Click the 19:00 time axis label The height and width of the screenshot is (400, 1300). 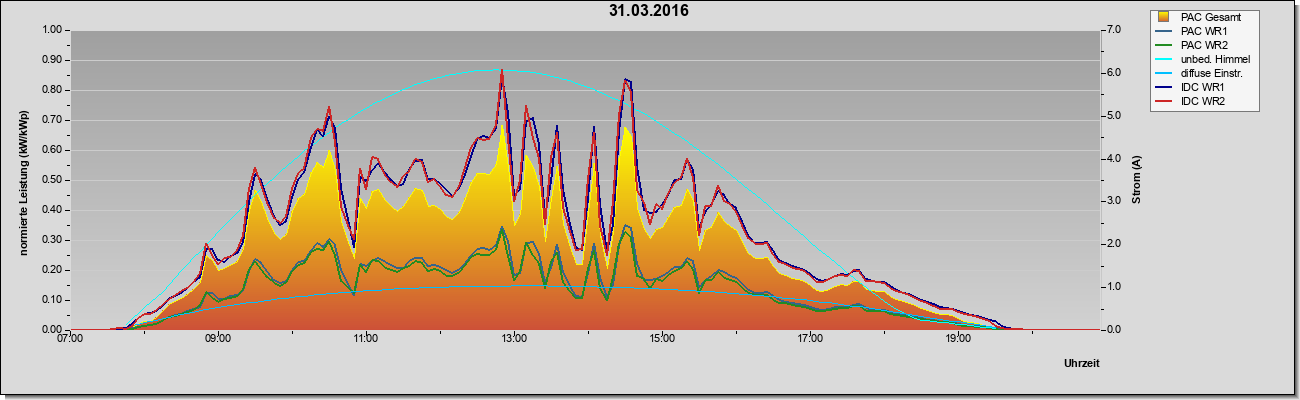[958, 340]
